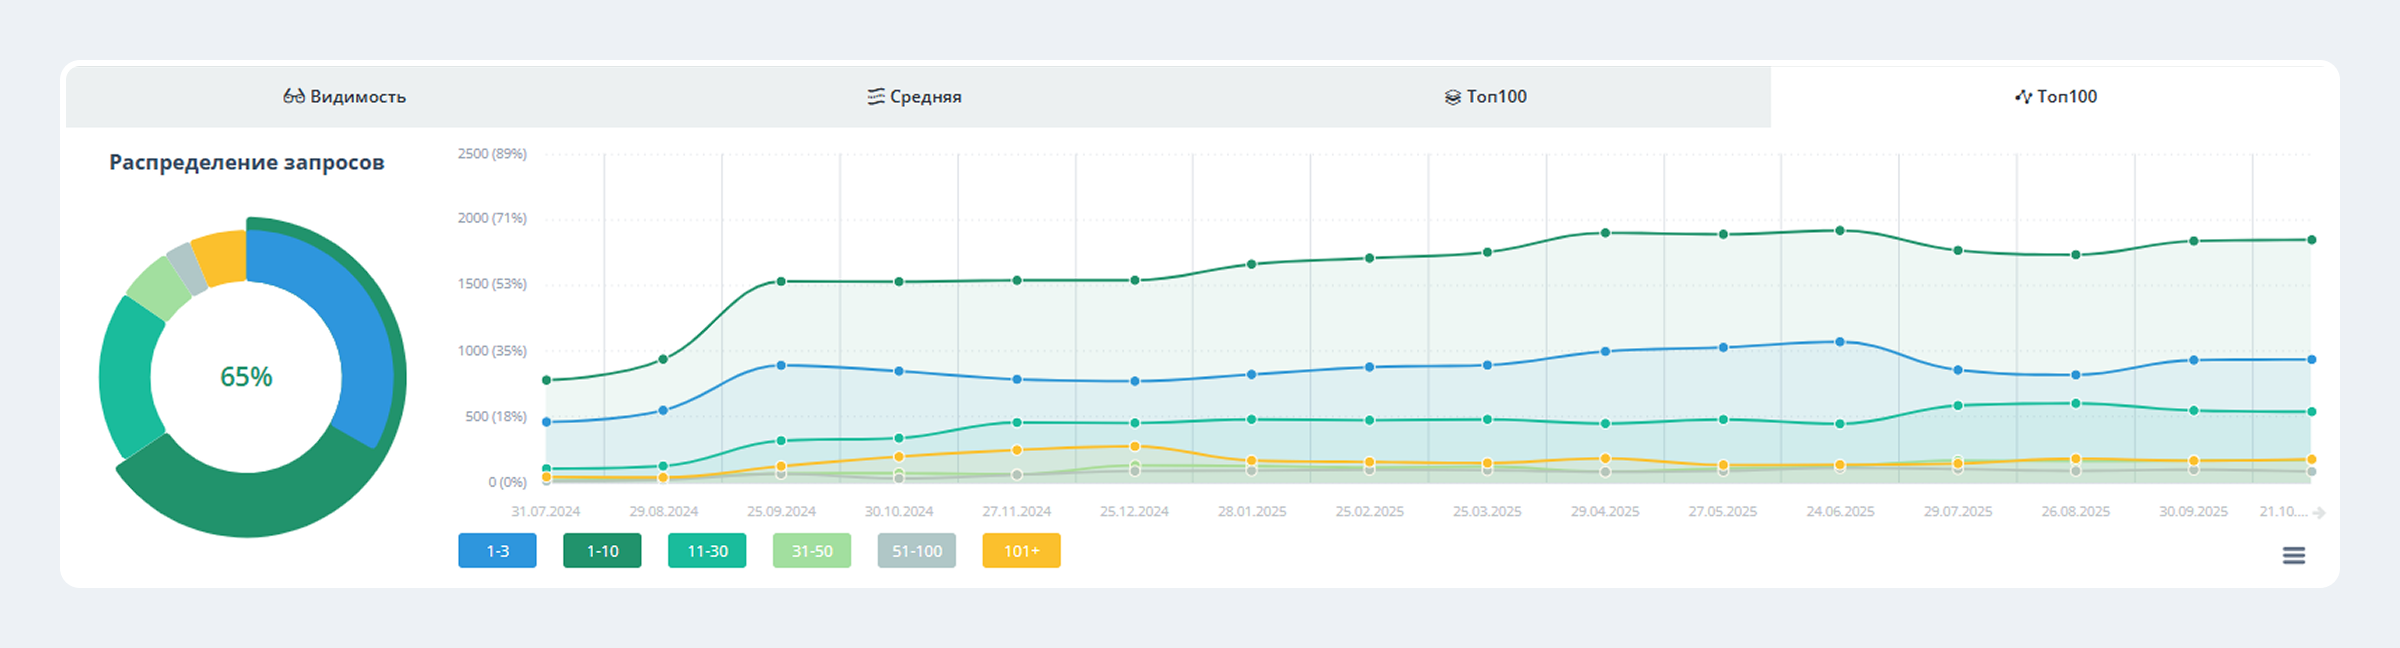Click the waves icon beside Средняя

875,96
